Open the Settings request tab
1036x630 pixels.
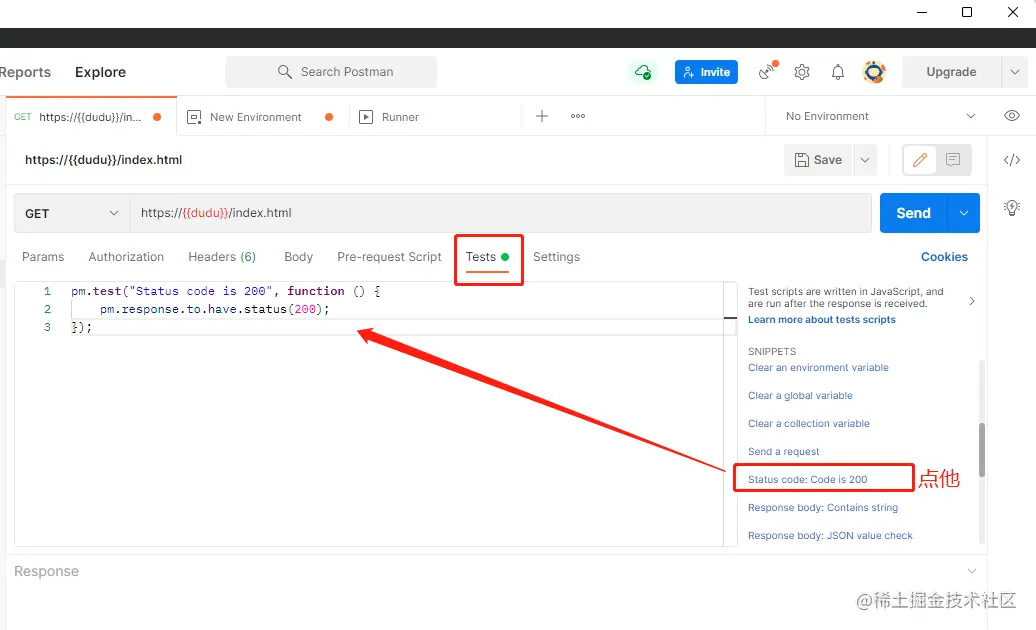coord(556,257)
